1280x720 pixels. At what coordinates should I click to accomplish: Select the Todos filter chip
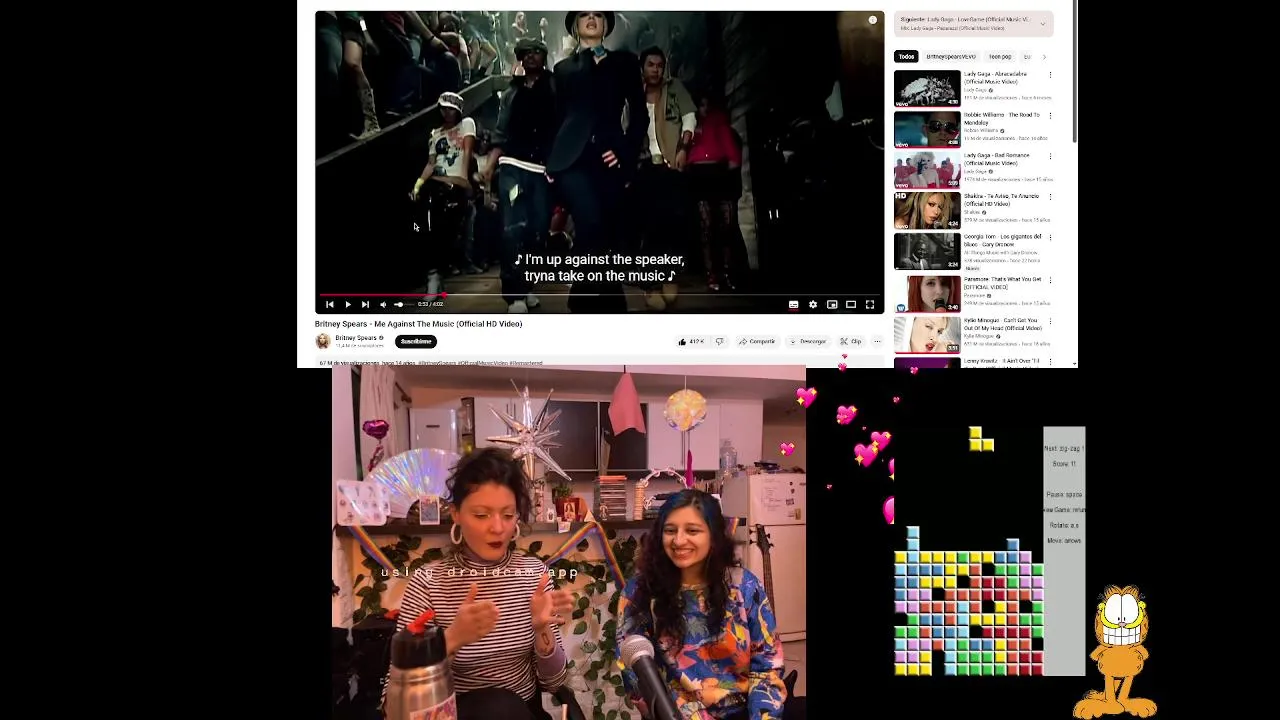[x=906, y=57]
